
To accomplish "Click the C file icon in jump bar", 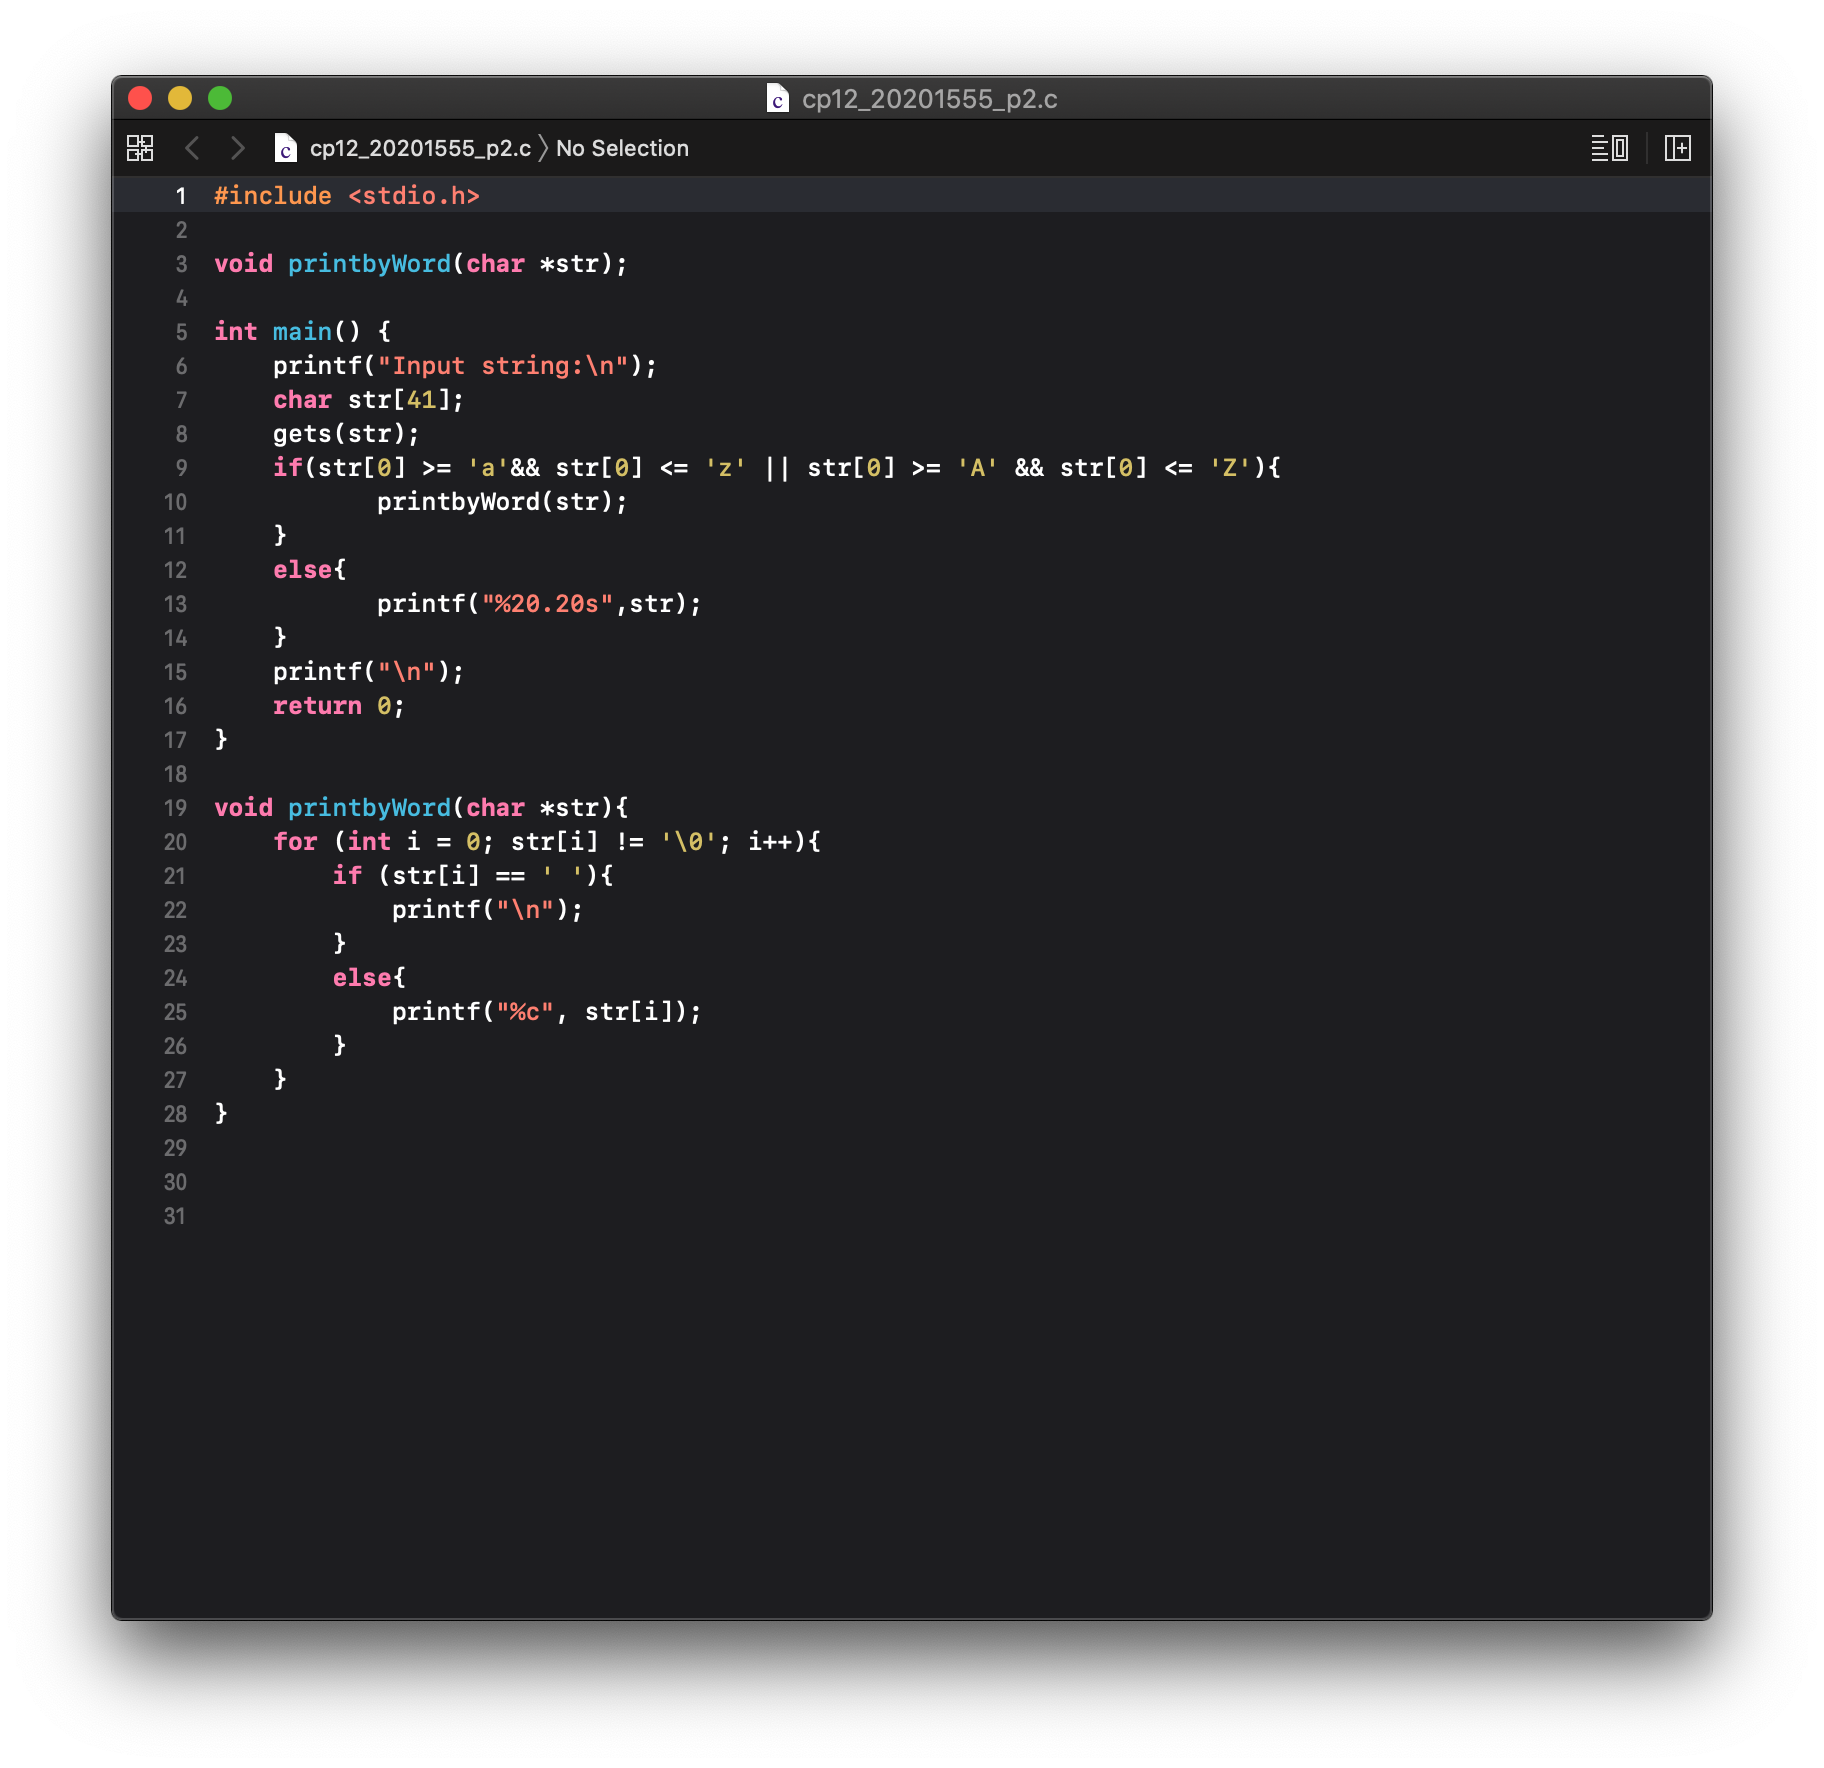I will click(x=286, y=148).
